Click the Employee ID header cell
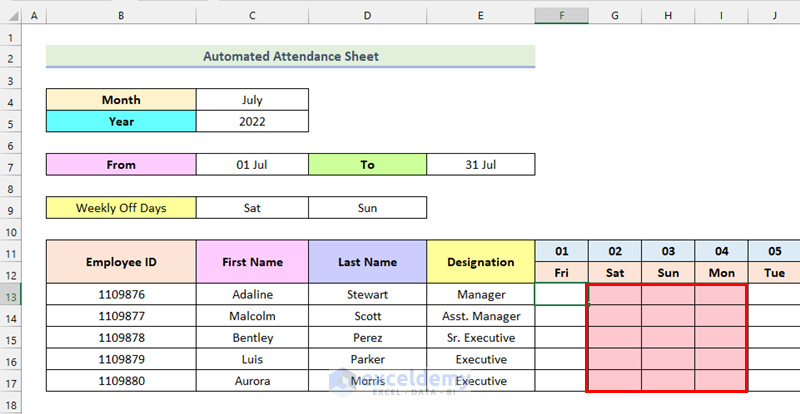Screen dimensions: 800x414 point(121,262)
